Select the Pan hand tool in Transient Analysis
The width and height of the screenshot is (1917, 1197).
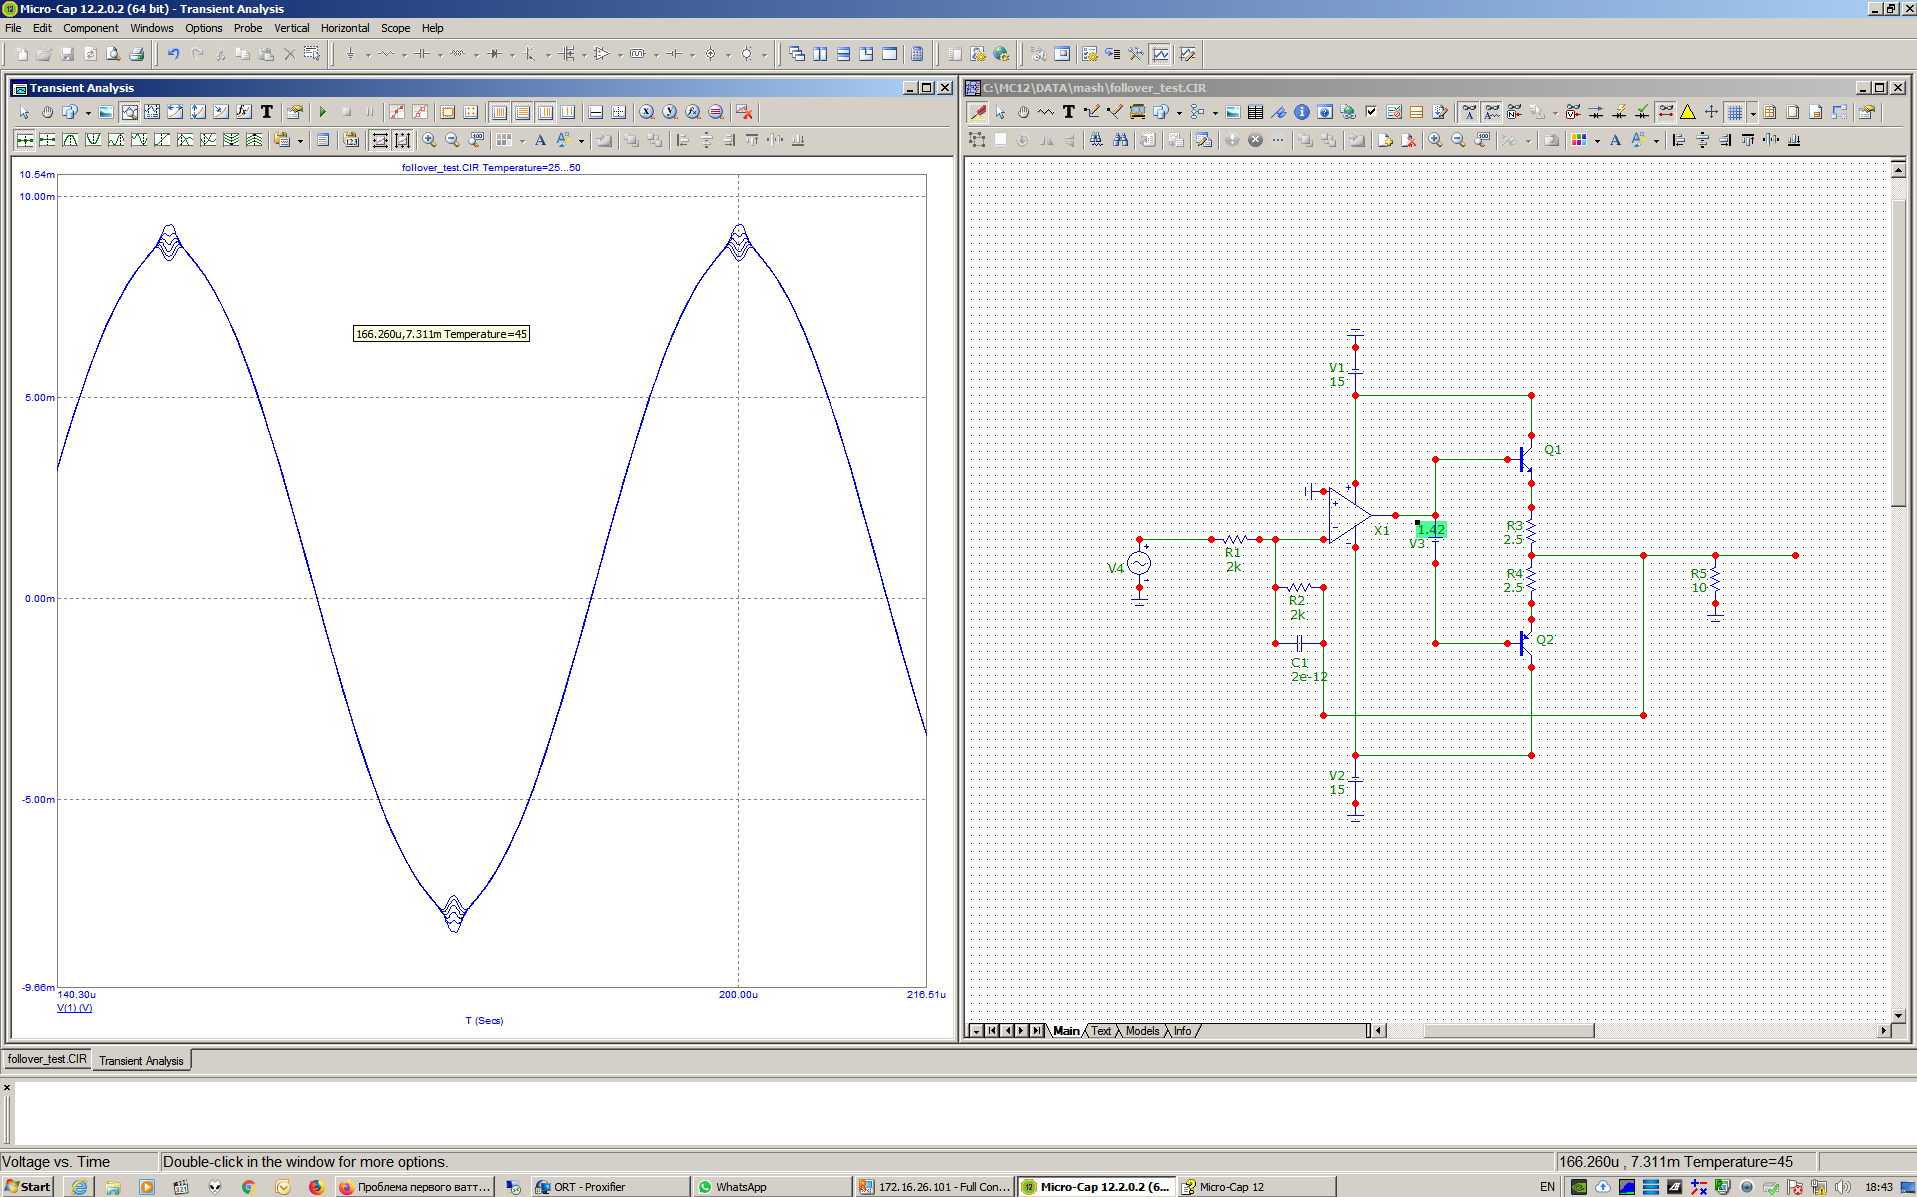(x=47, y=112)
